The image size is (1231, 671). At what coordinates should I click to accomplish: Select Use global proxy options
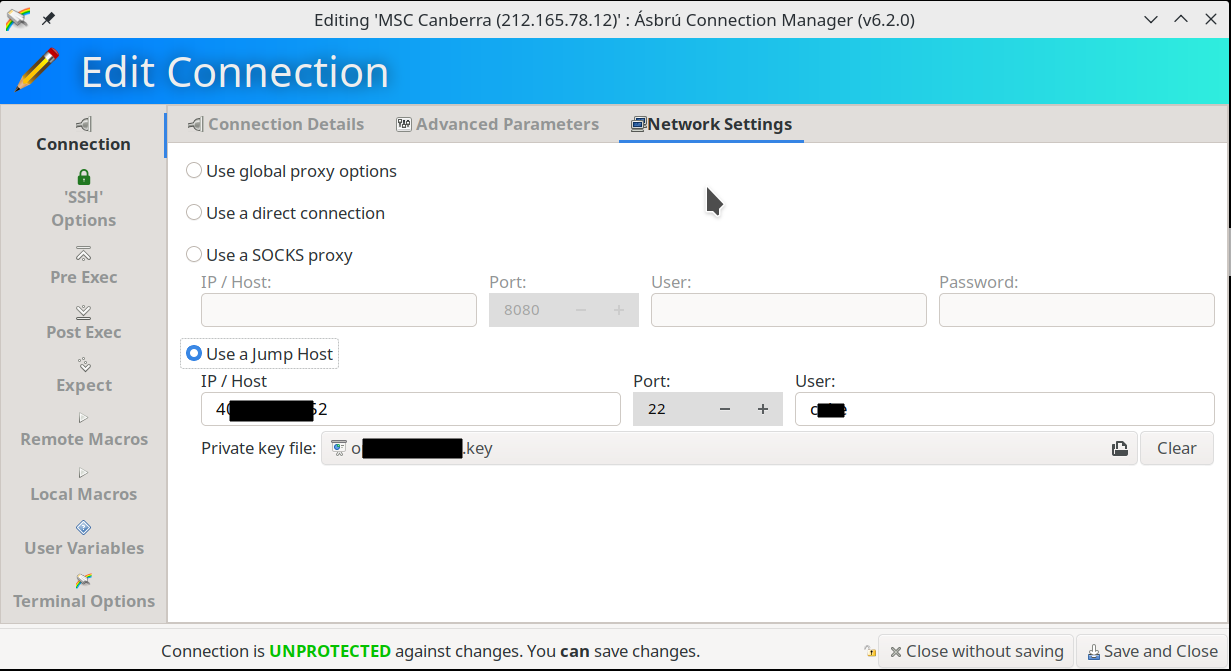click(x=193, y=170)
